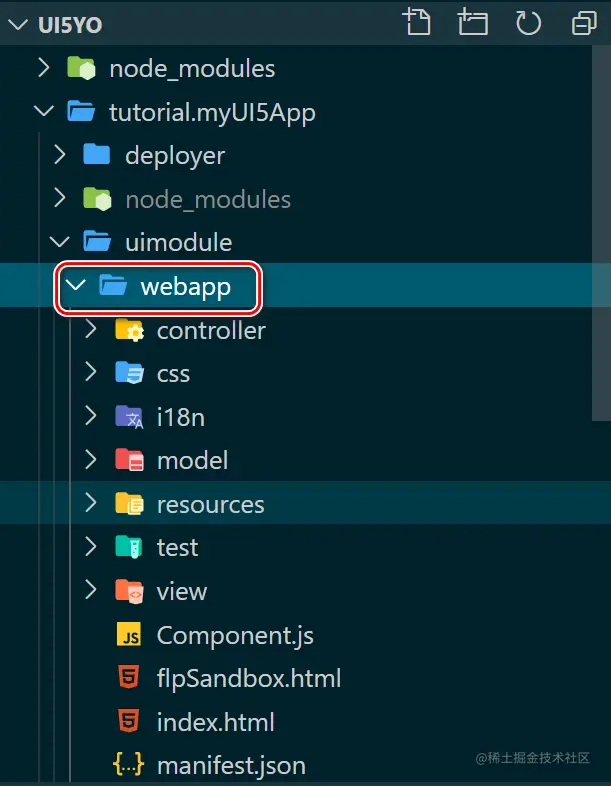Screen dimensions: 611x786
Task: Click the uimodule open folder icon
Action: coord(97,242)
